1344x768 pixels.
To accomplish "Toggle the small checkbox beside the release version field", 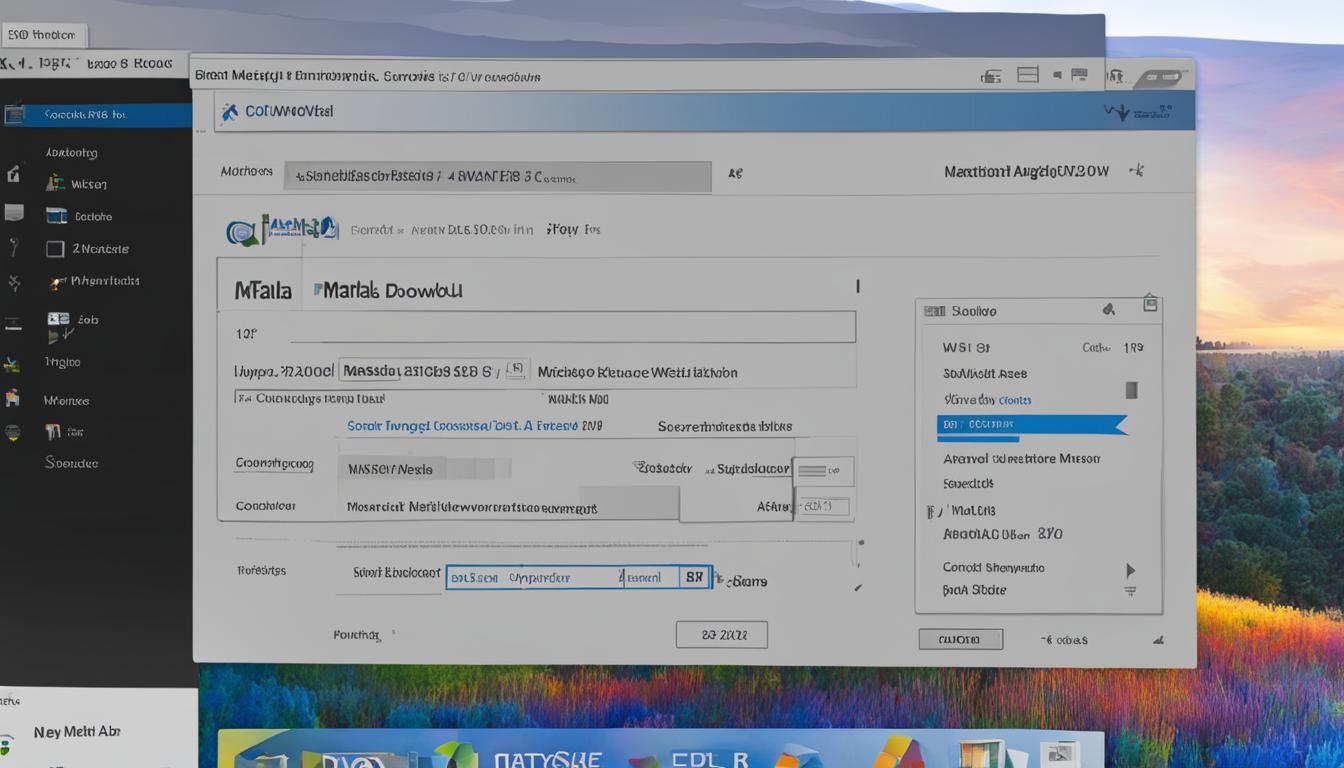I will pos(516,369).
